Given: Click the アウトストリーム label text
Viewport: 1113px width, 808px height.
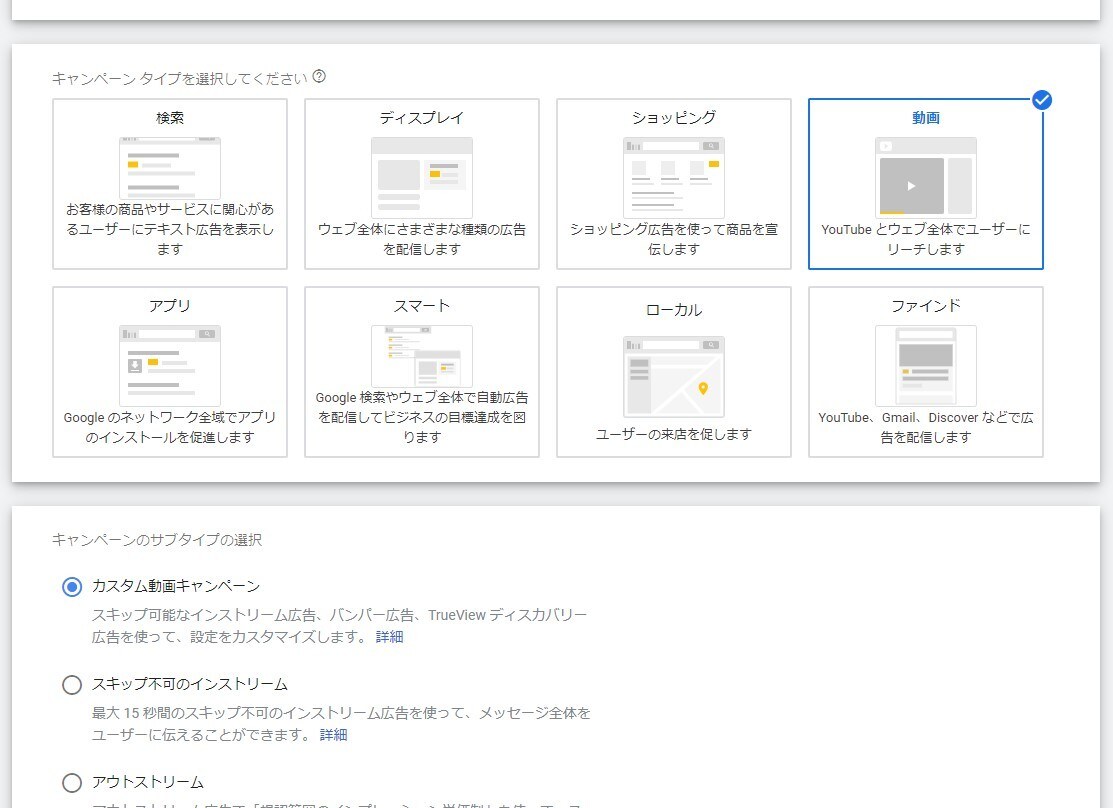Looking at the screenshot, I should pos(148,782).
